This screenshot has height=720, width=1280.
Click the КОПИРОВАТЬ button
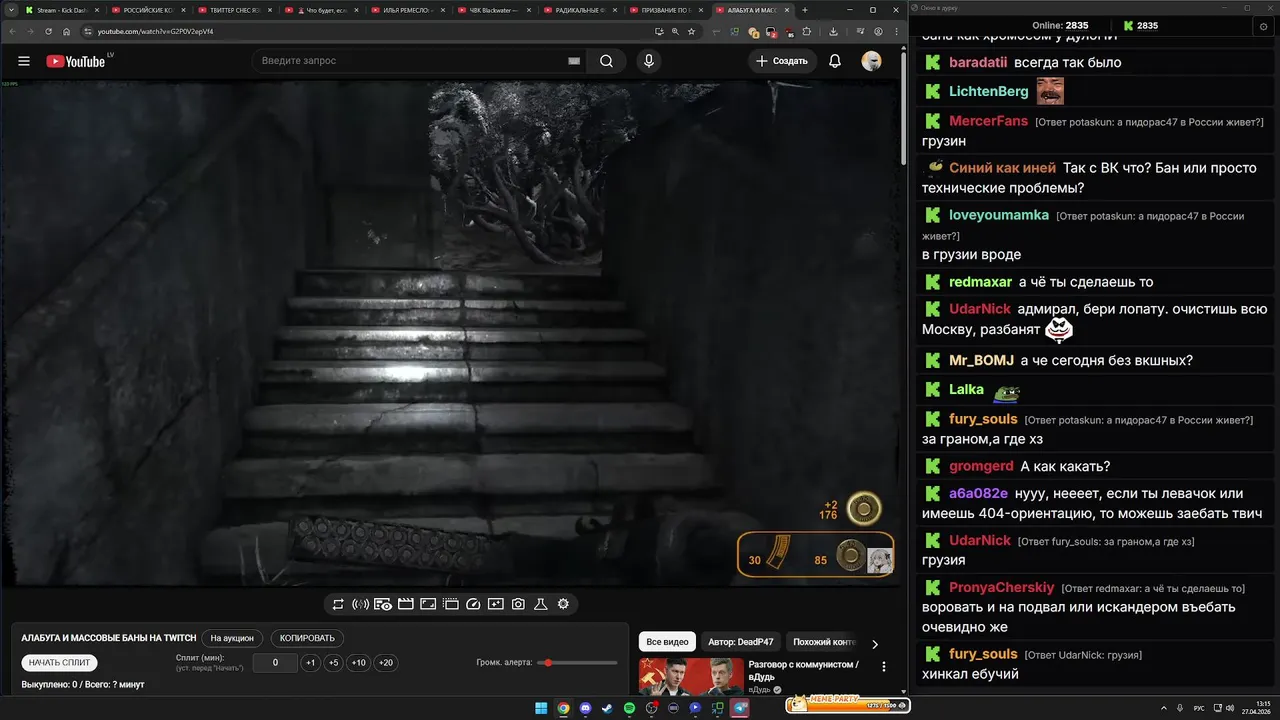[307, 638]
